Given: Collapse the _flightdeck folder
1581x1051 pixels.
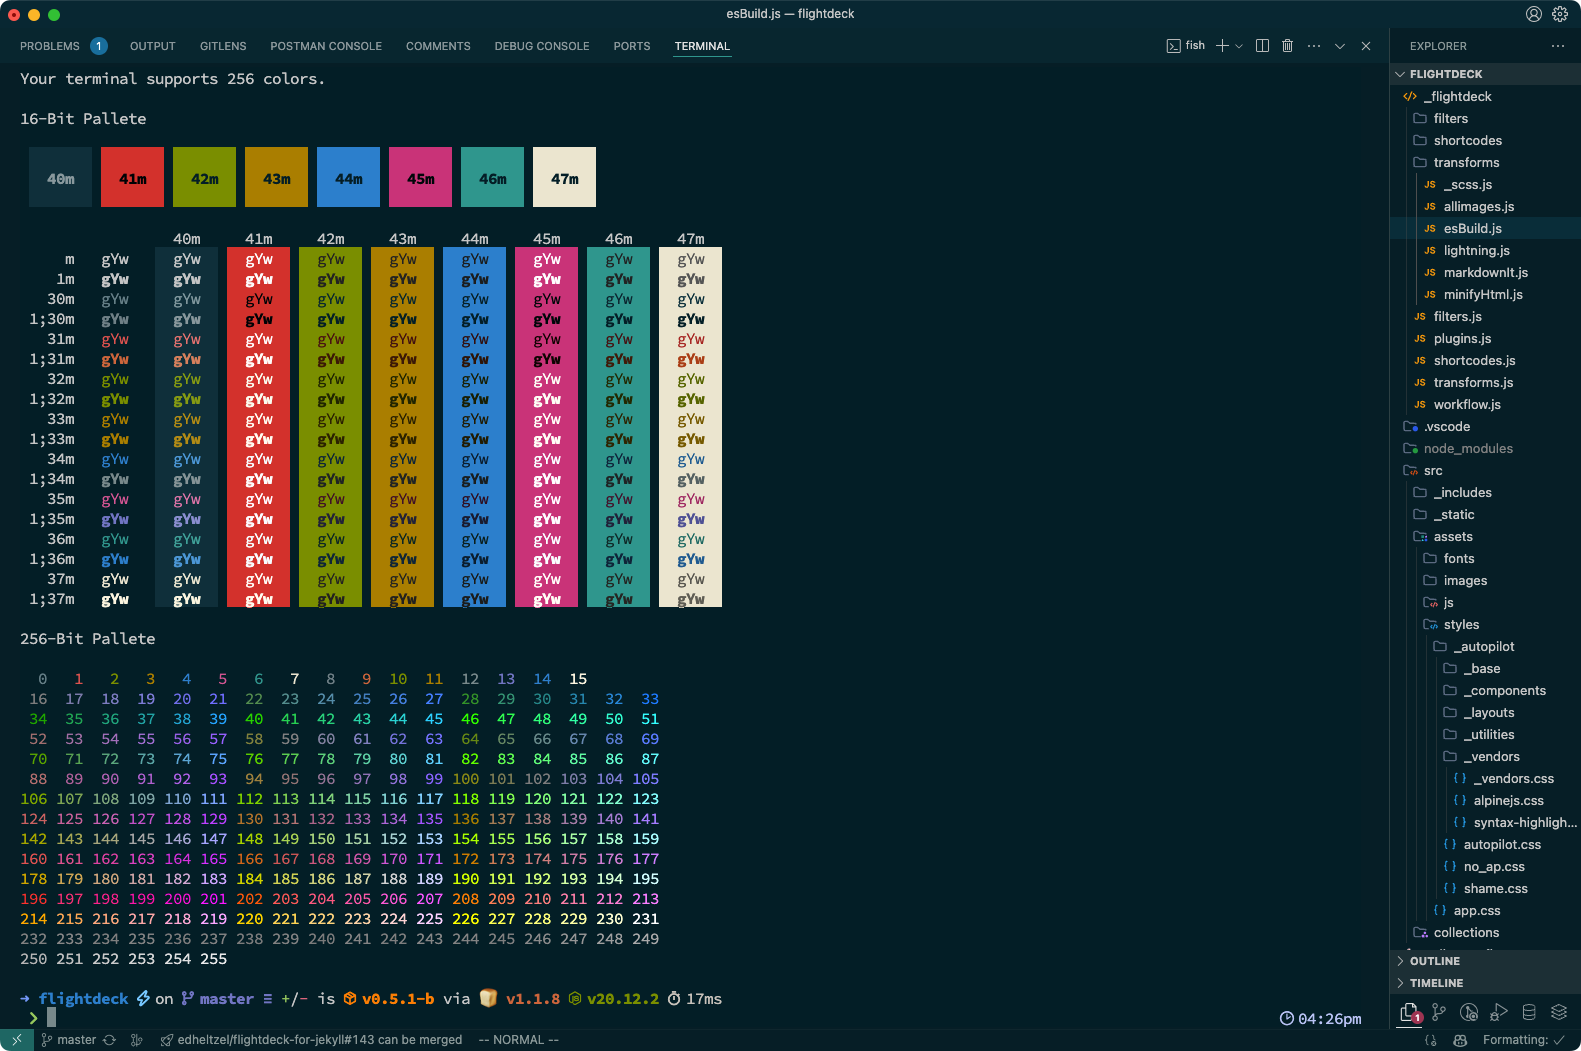Looking at the screenshot, I should tap(1485, 96).
